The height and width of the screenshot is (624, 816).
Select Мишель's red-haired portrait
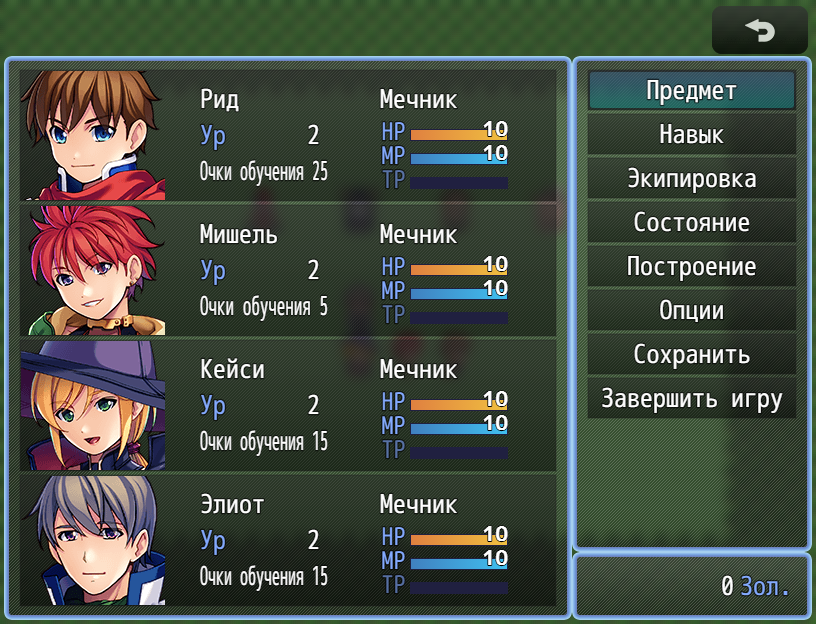93,270
